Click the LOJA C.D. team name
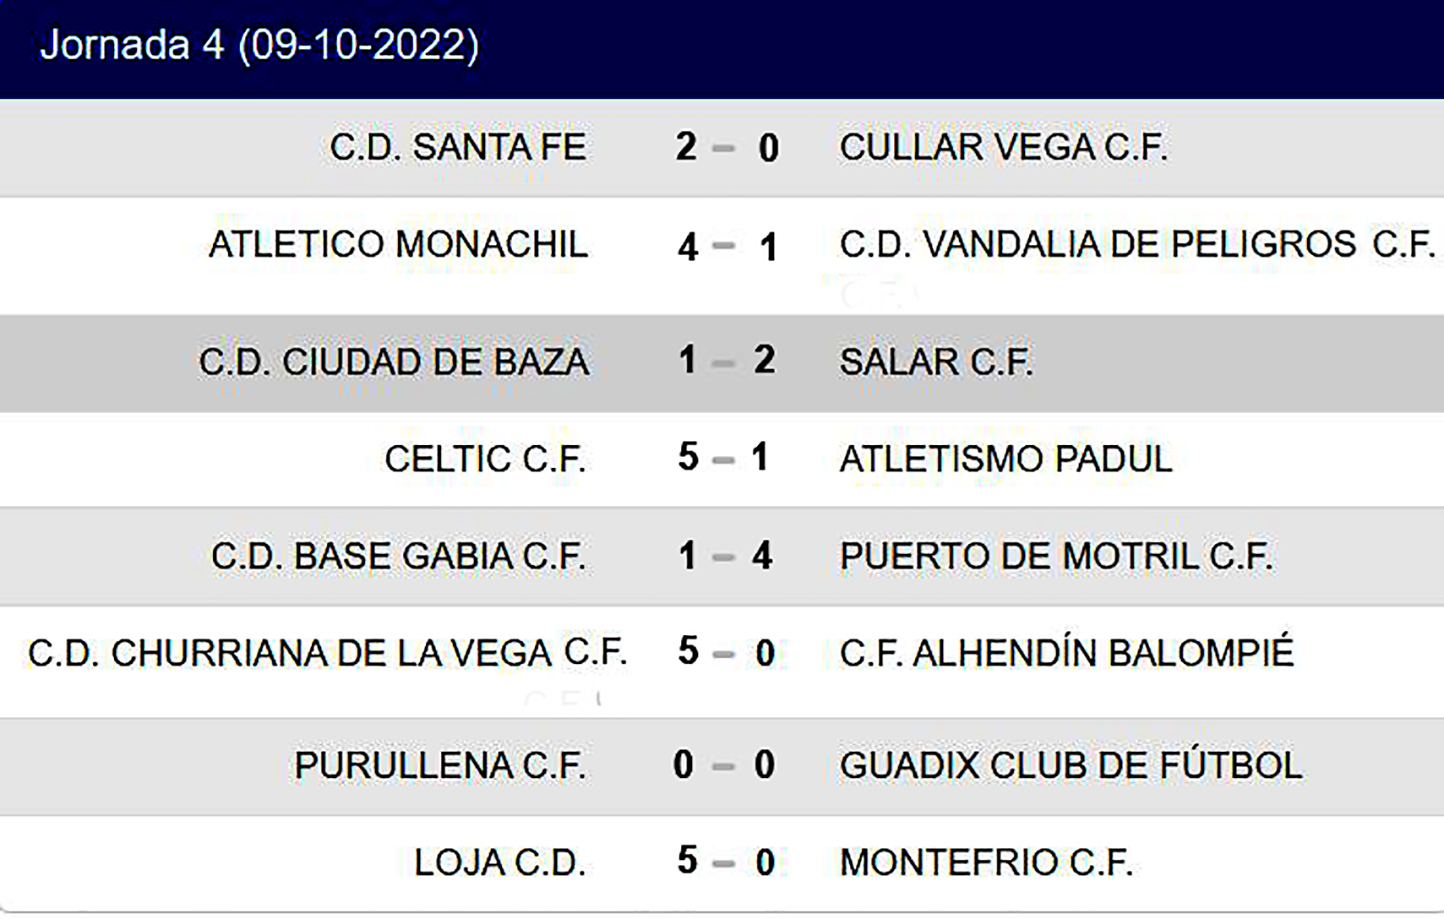Image resolution: width=1444 pixels, height=919 pixels. [x=500, y=863]
